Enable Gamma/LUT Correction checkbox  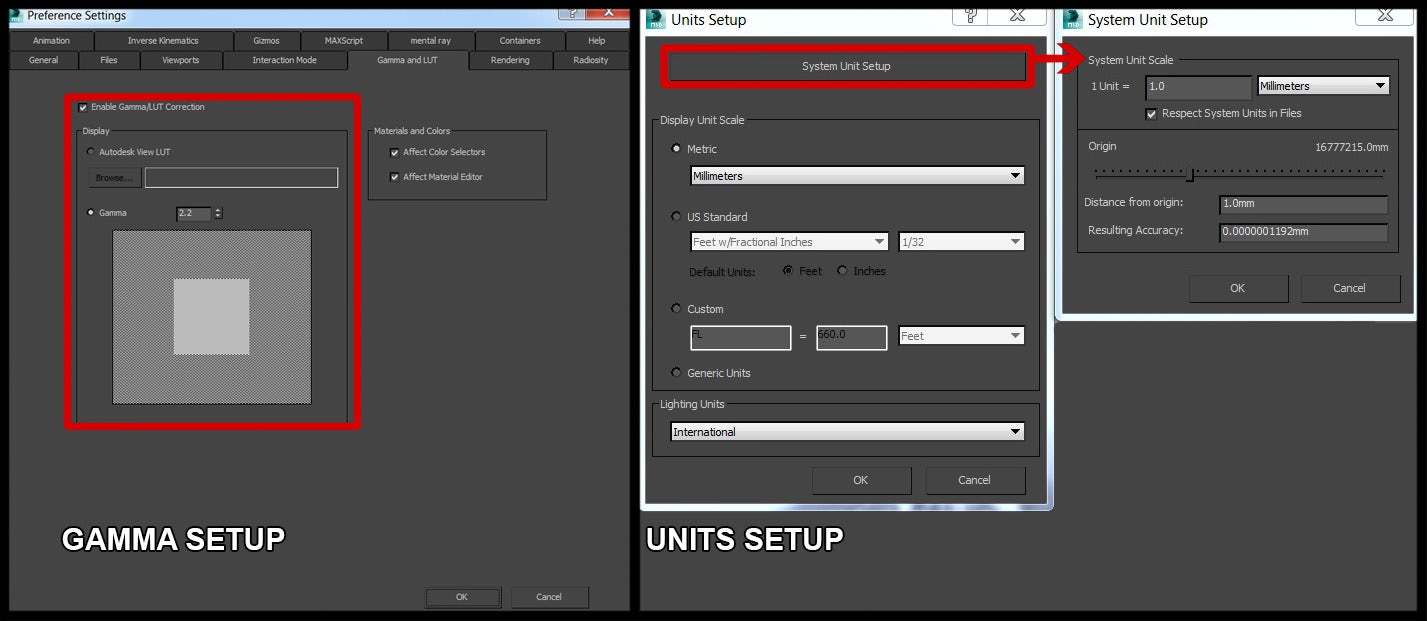(x=82, y=108)
